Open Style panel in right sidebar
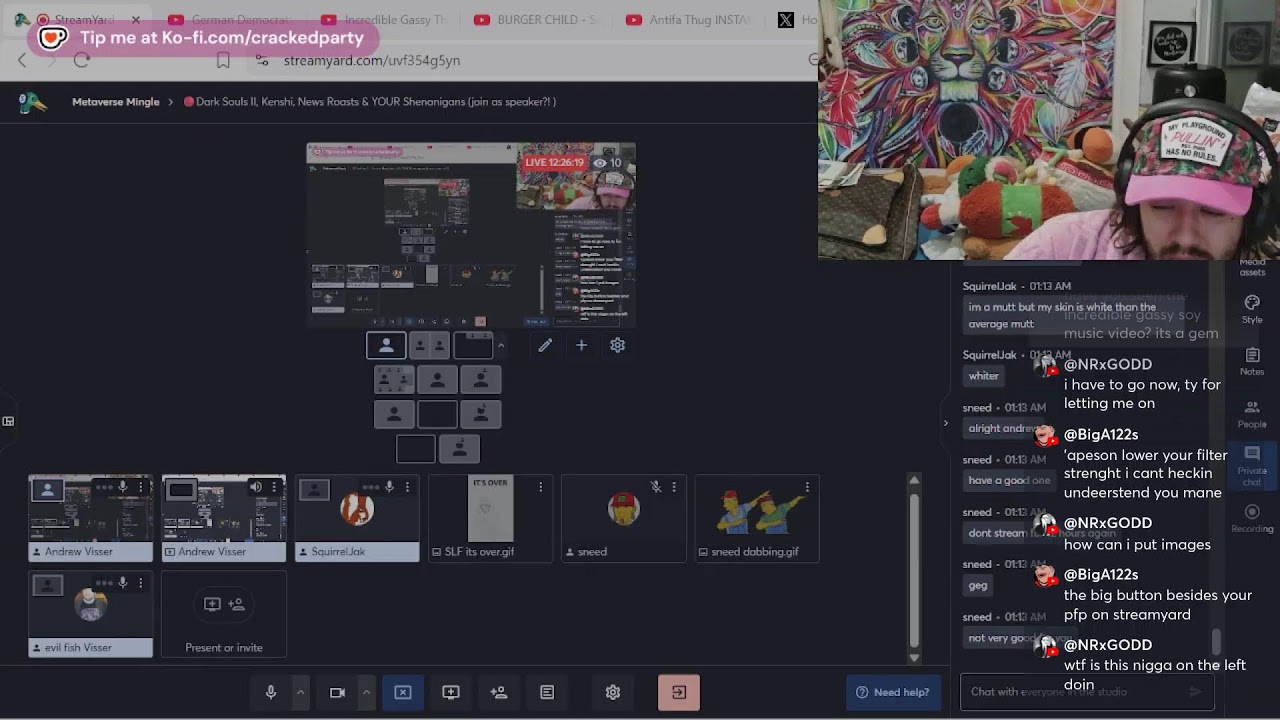Image resolution: width=1280 pixels, height=720 pixels. pos(1252,309)
